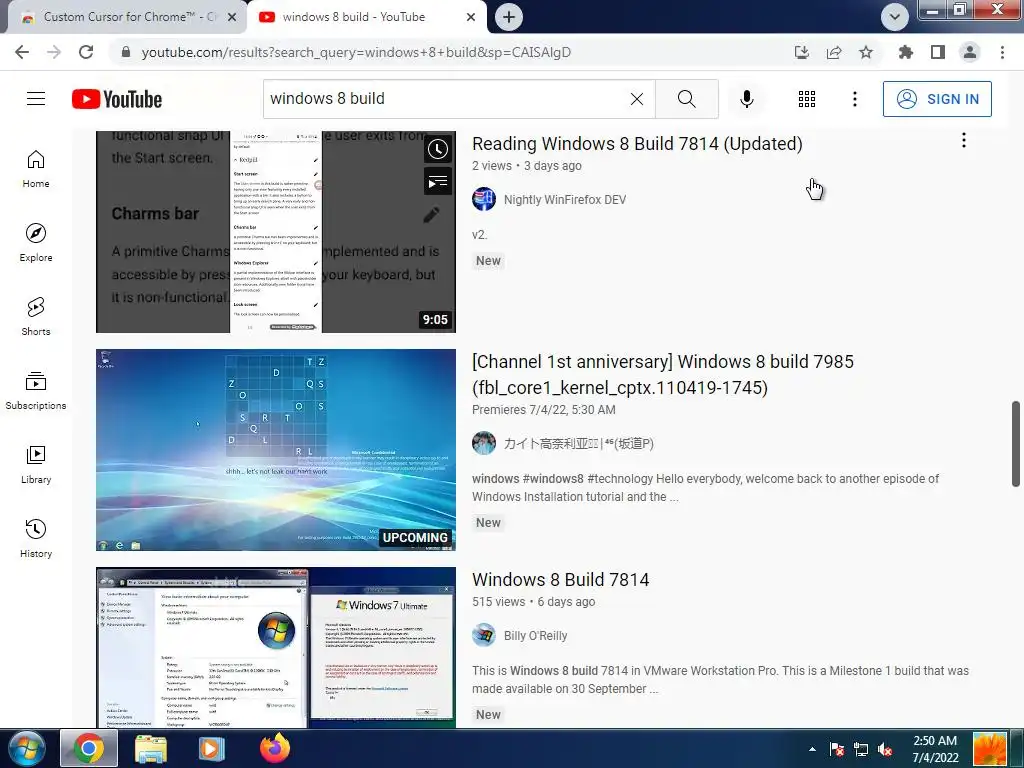Open Subscriptions in sidebar
The image size is (1024, 768).
[36, 390]
